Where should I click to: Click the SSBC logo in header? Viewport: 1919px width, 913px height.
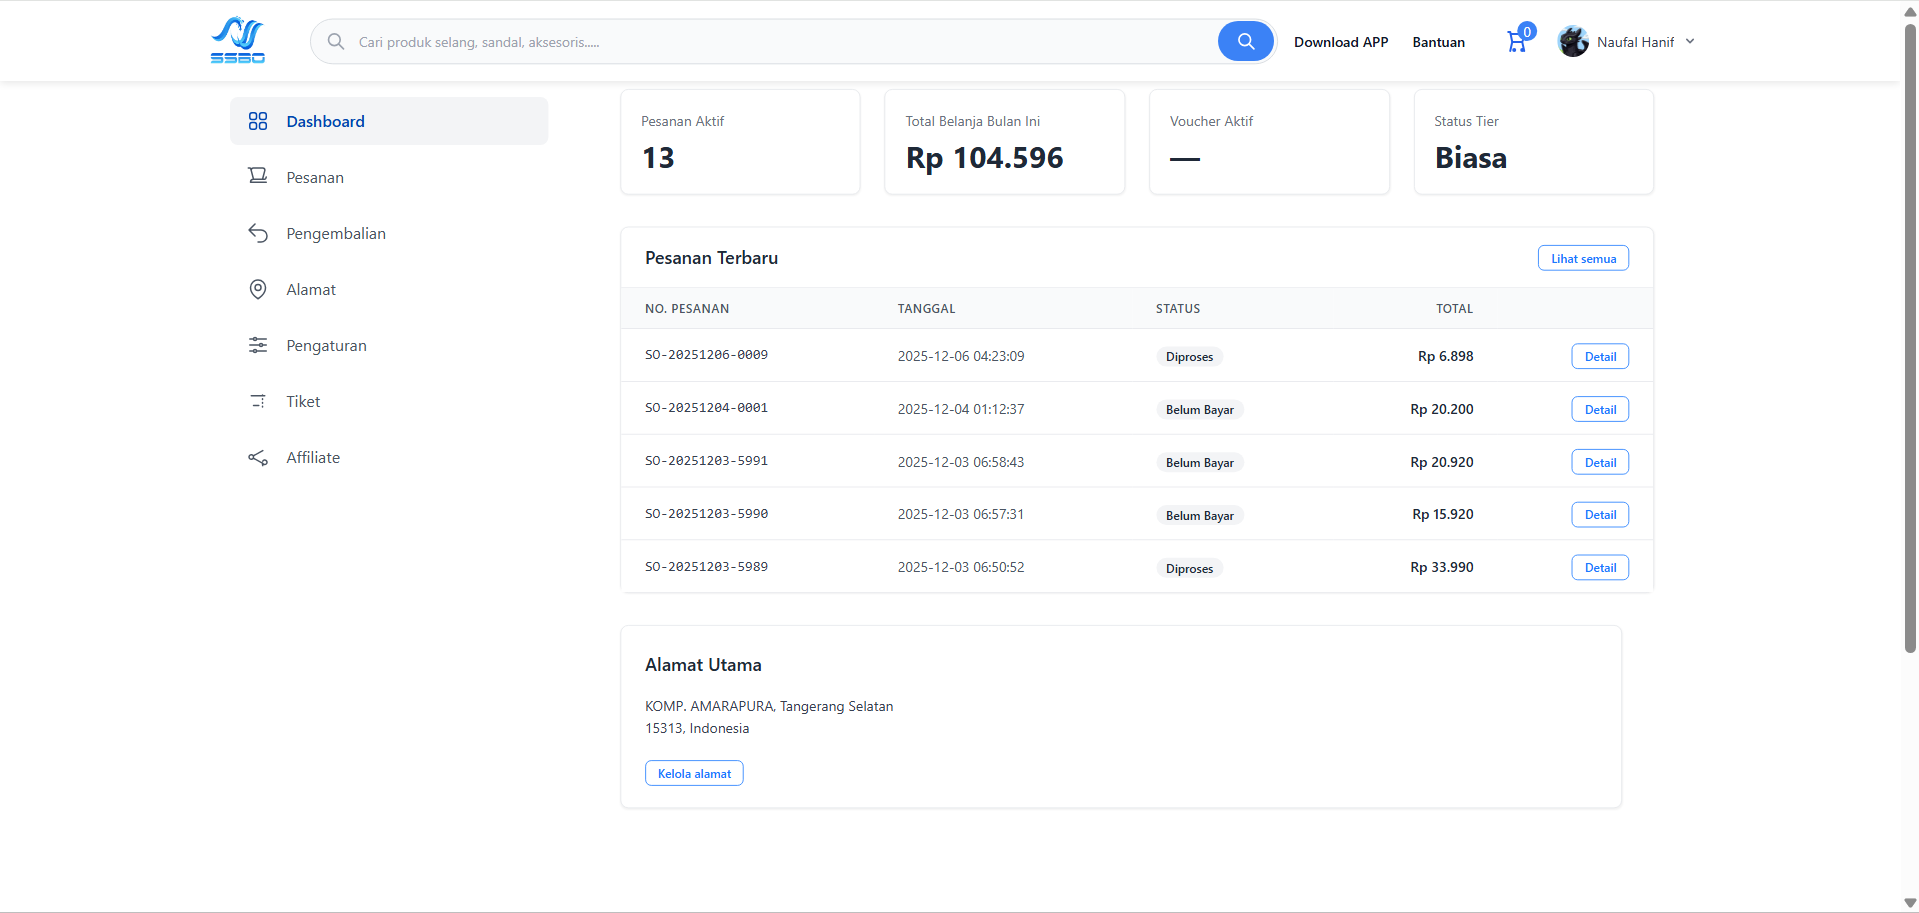point(238,41)
